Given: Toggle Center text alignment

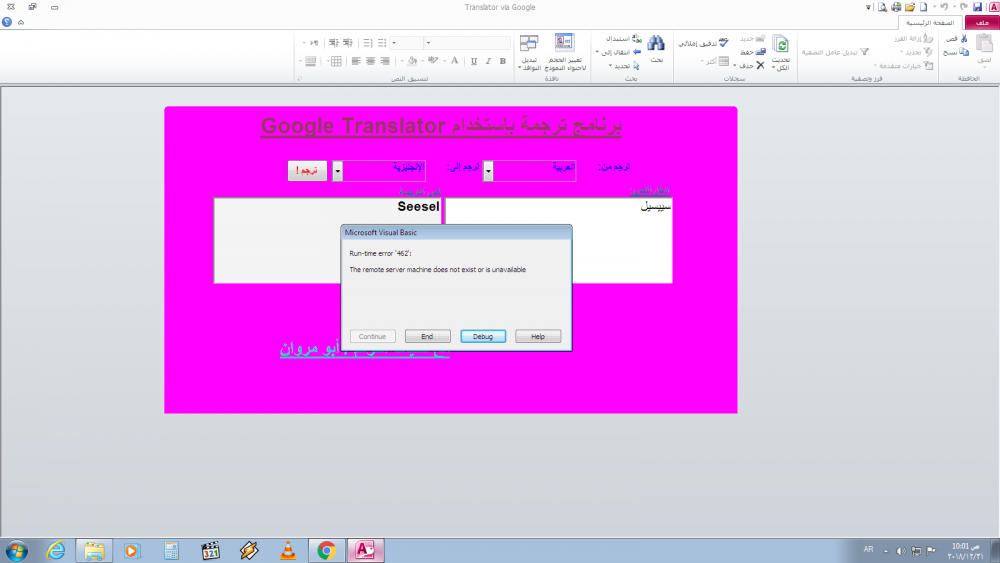Looking at the screenshot, I should point(371,61).
